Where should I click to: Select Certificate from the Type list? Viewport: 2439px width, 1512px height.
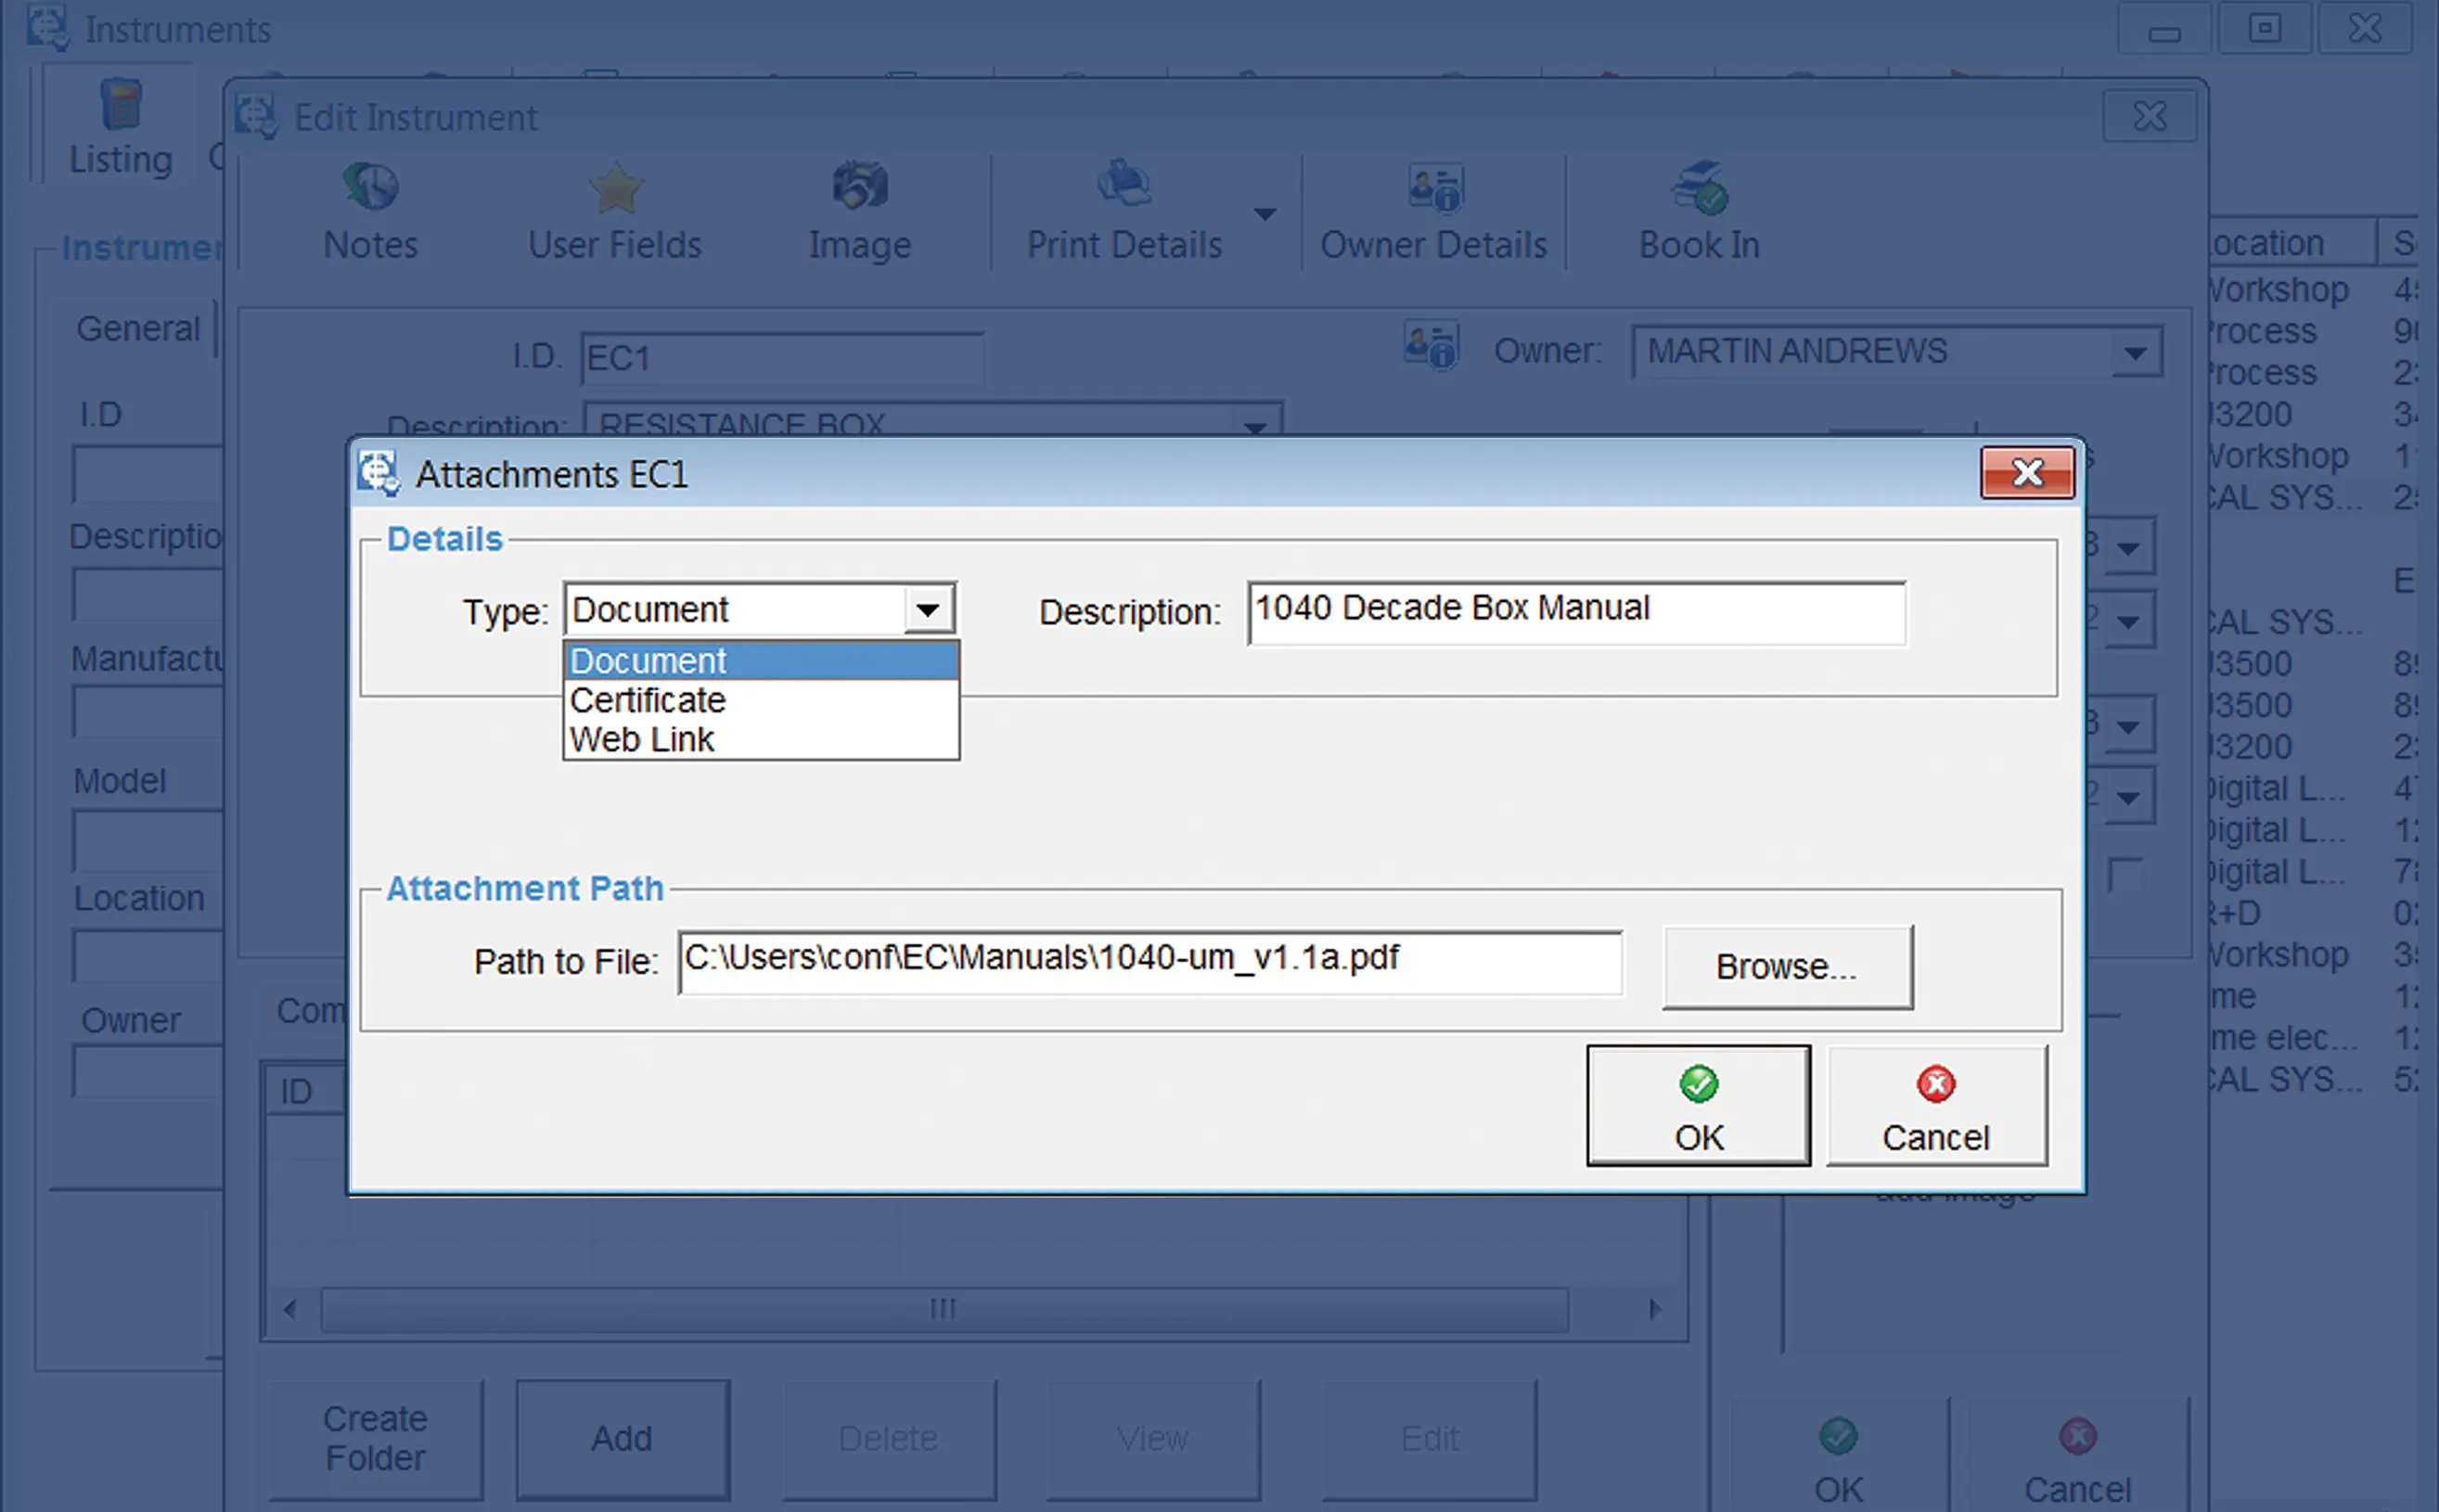pyautogui.click(x=647, y=700)
